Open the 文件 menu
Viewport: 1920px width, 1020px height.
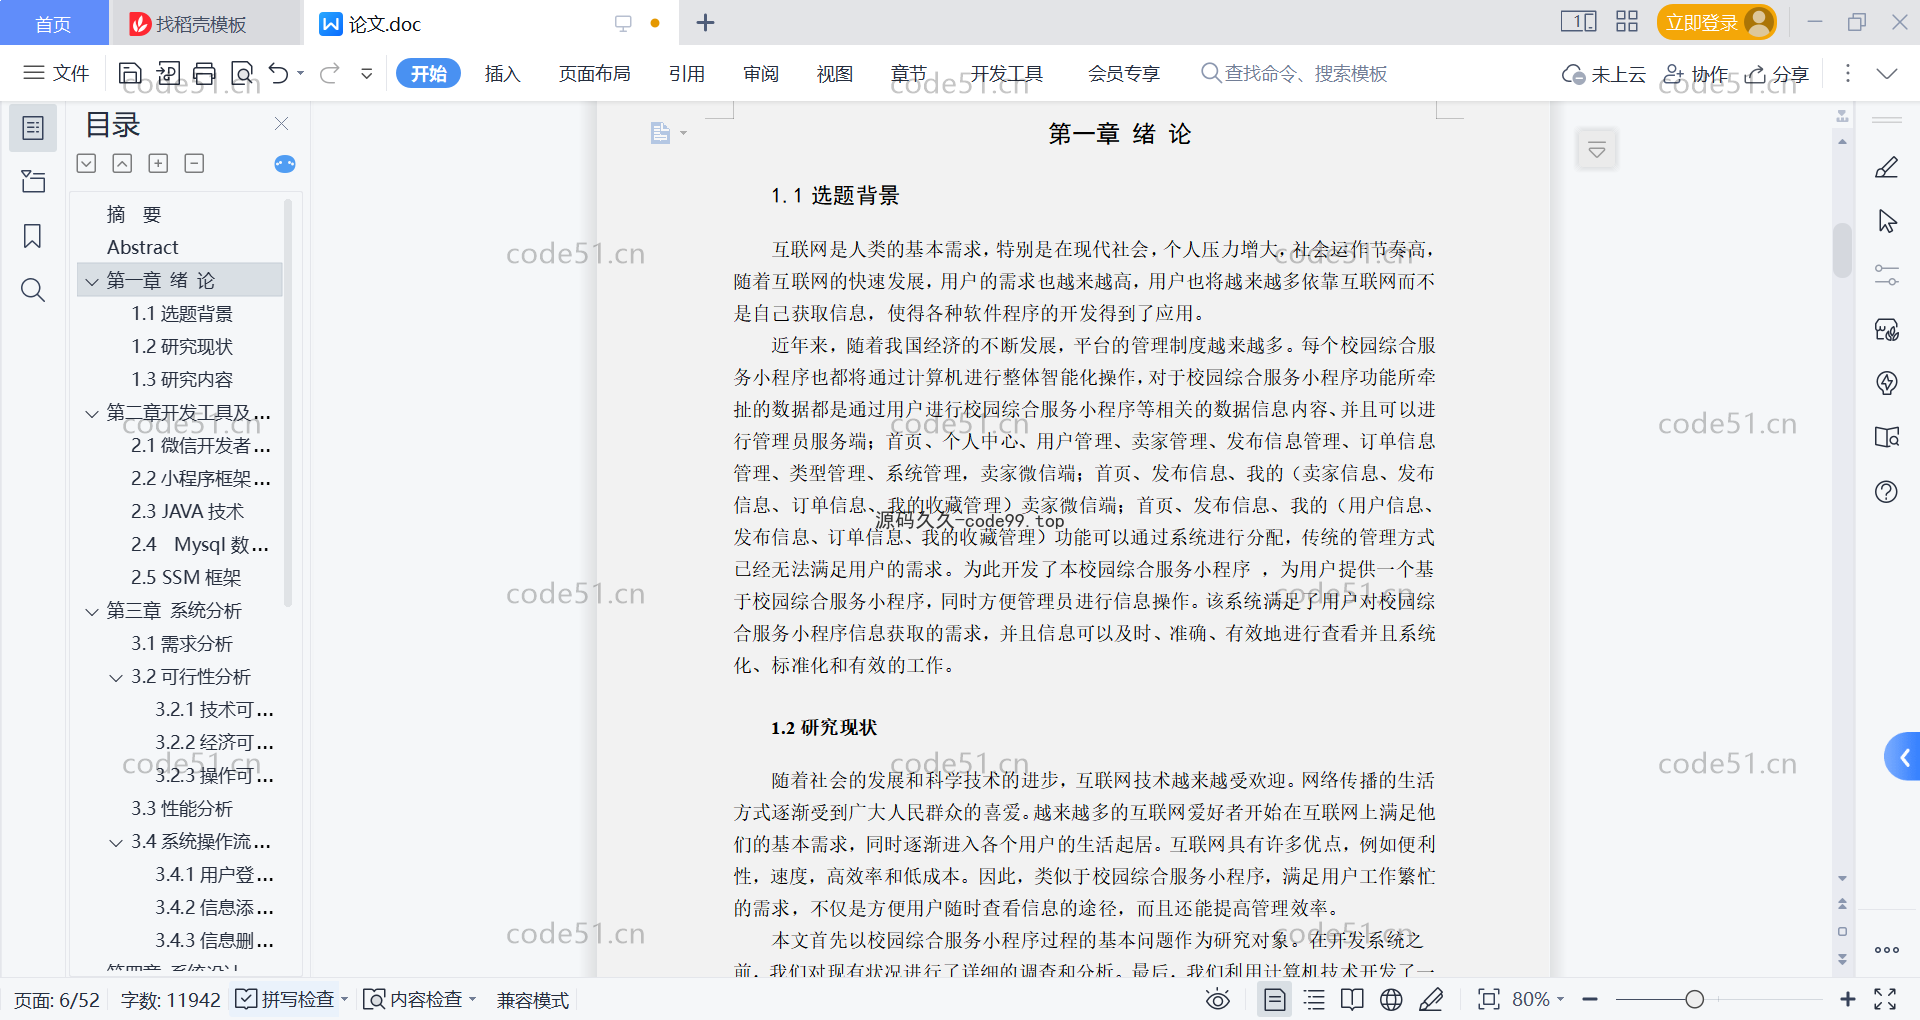(56, 73)
